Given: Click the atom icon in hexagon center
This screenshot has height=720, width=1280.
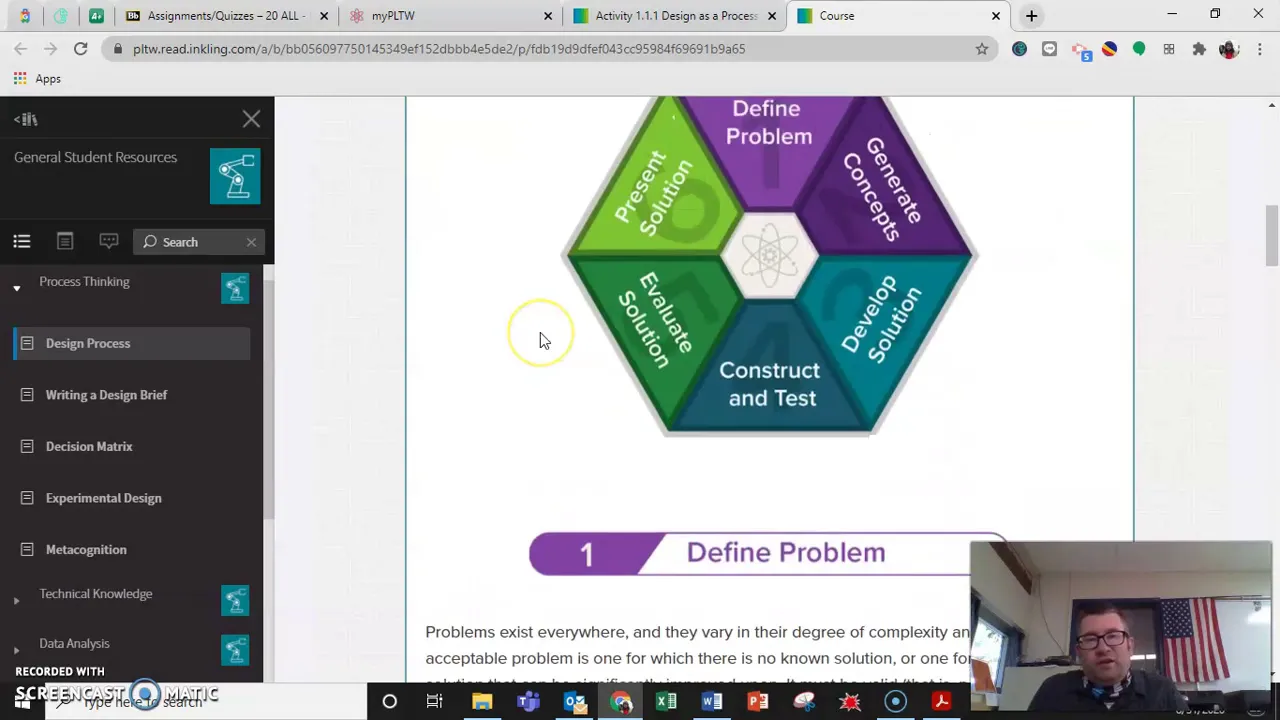Looking at the screenshot, I should [769, 255].
